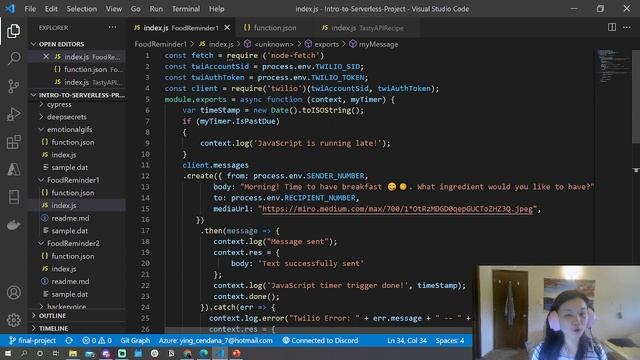Open editor More Actions ellipsis

[627, 27]
